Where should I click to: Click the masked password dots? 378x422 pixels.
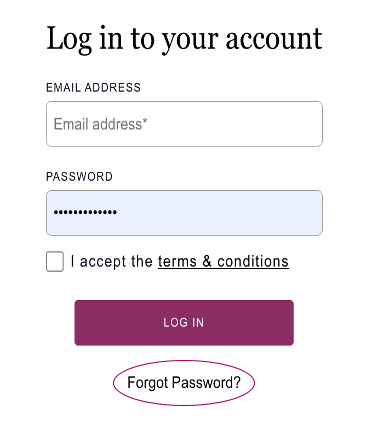[85, 212]
